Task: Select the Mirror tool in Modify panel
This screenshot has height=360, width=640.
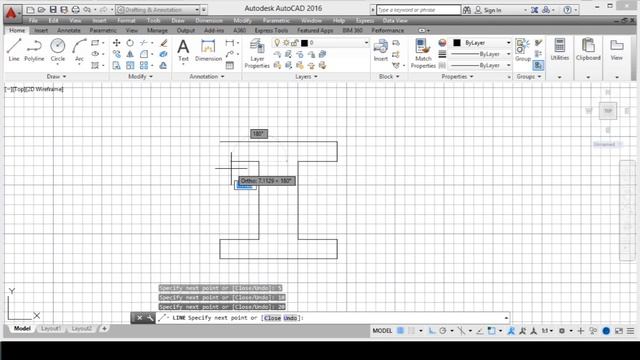Action: click(130, 54)
